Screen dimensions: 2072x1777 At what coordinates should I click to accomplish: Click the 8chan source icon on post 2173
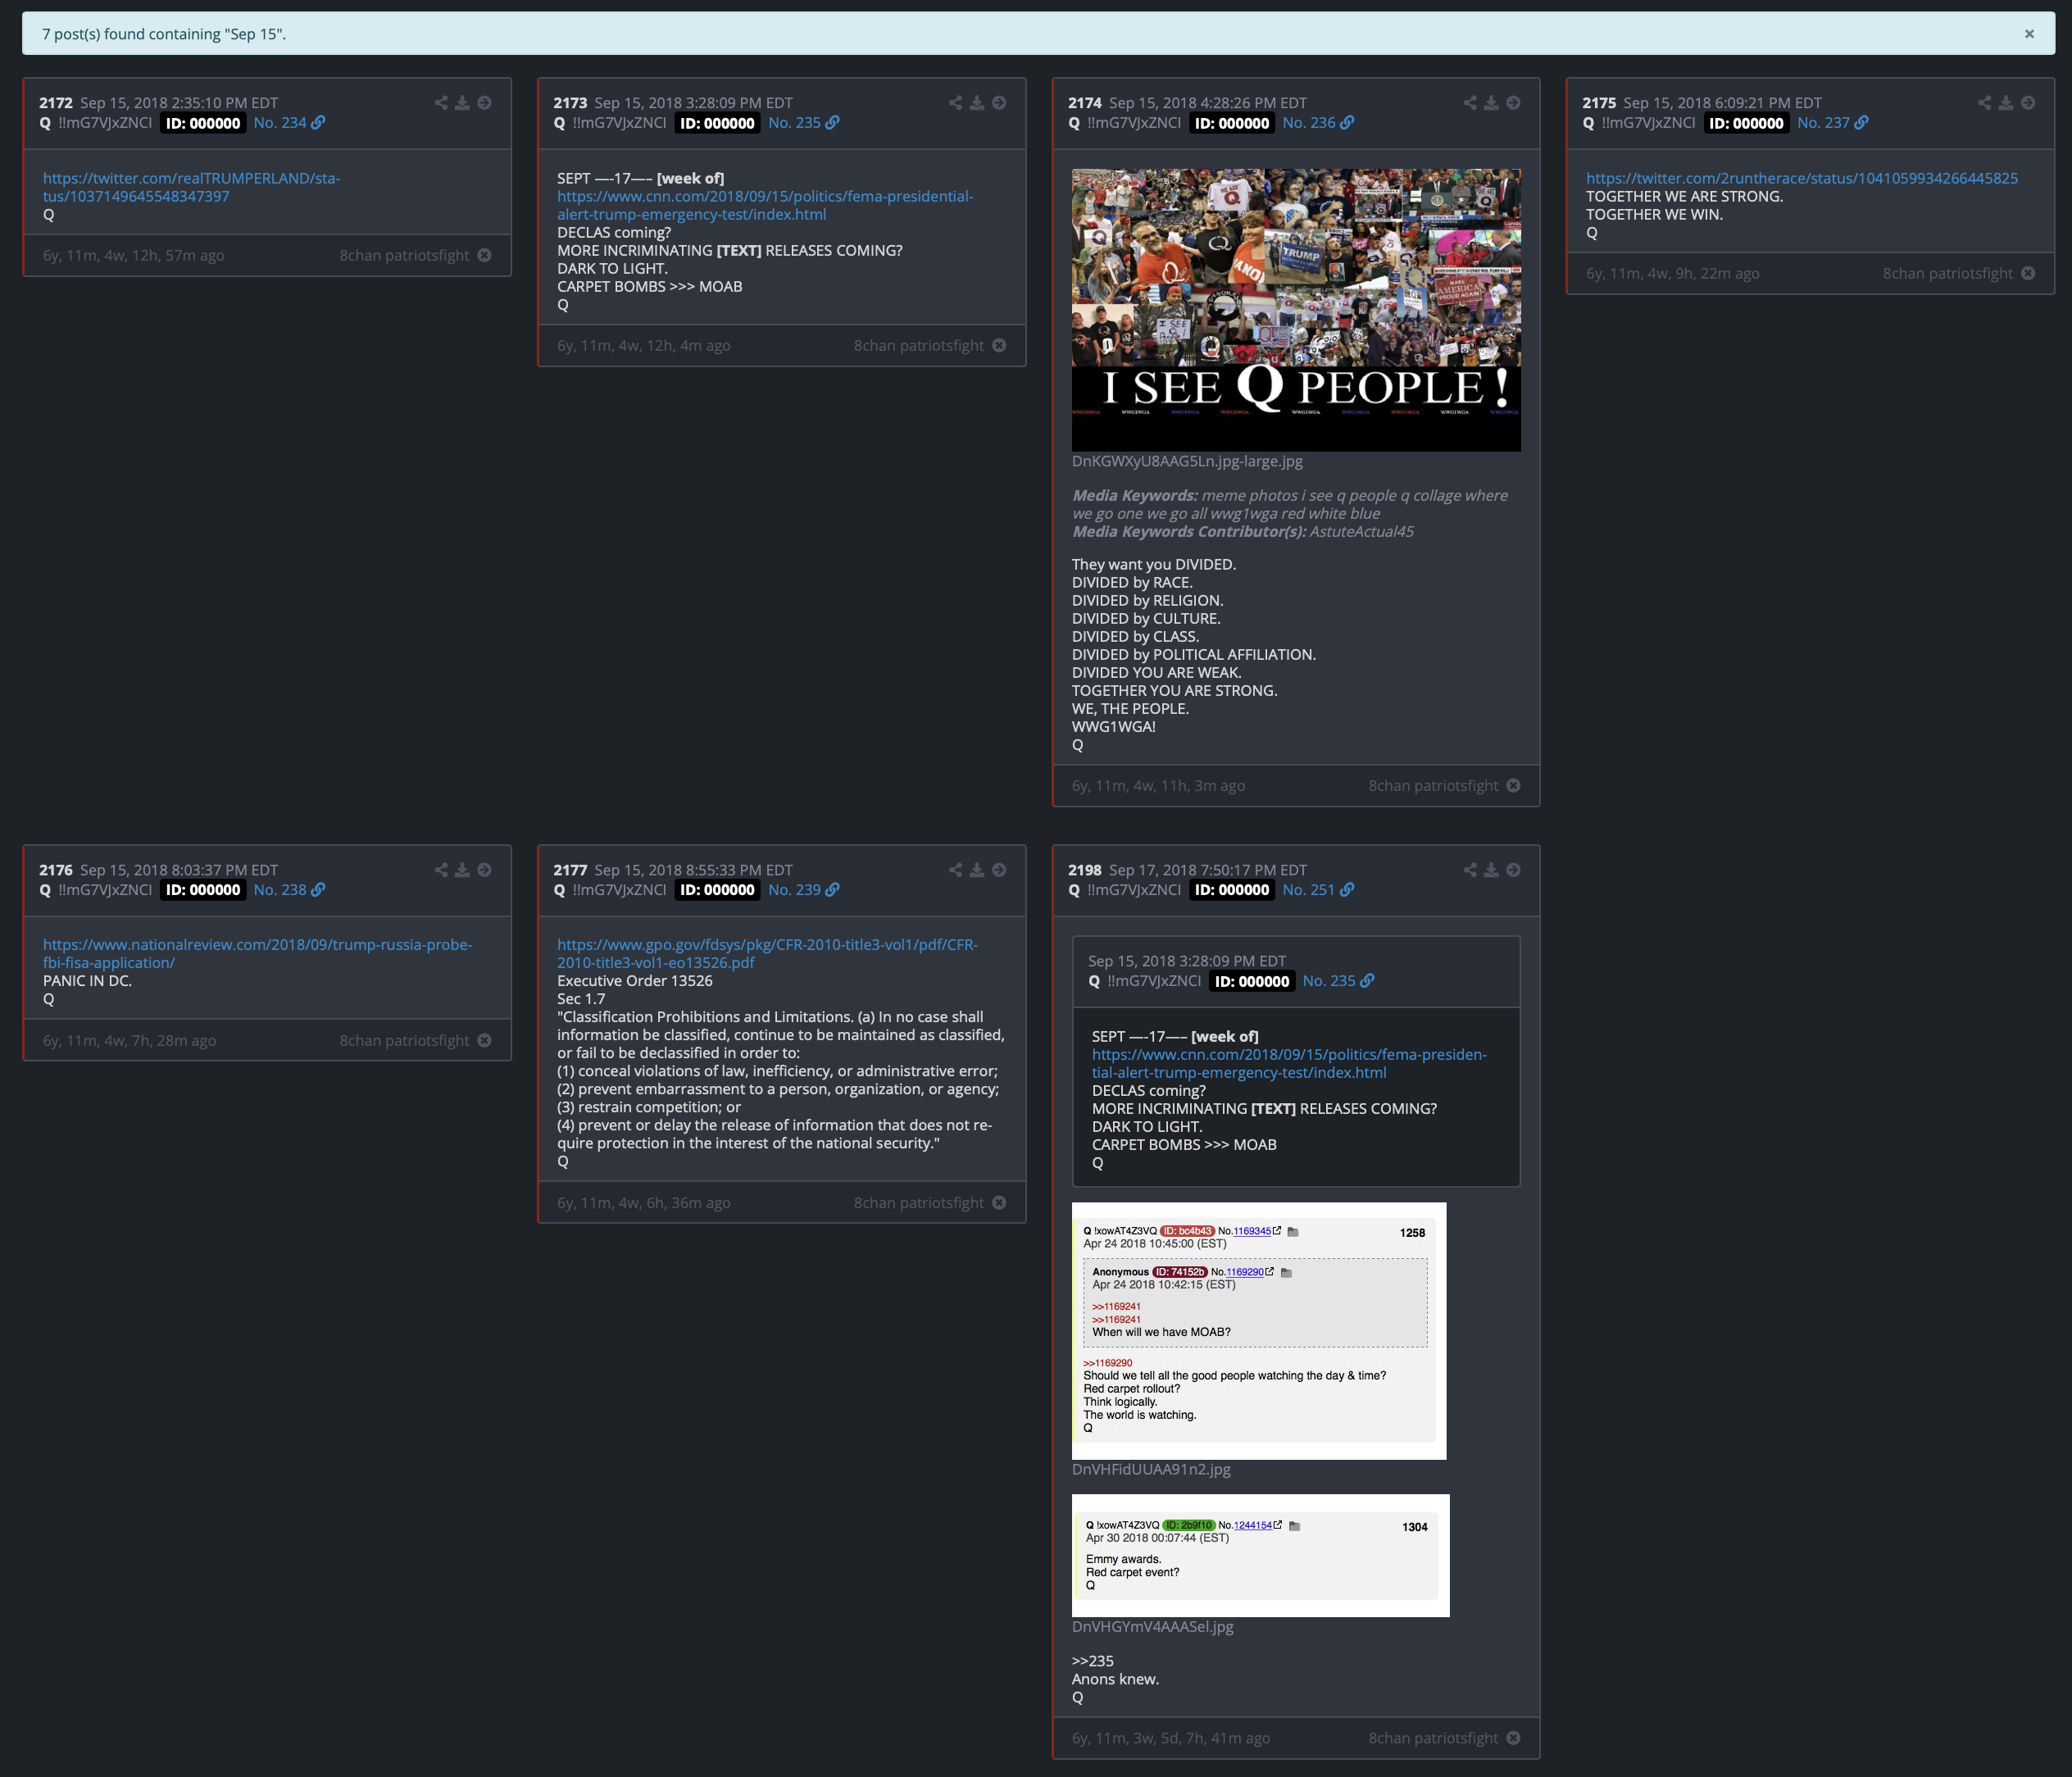tap(999, 345)
